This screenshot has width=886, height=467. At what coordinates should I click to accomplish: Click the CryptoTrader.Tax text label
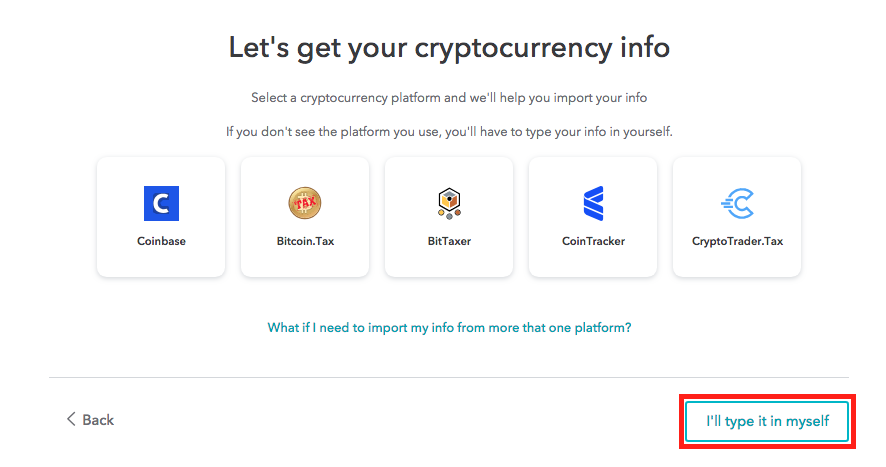pos(737,241)
